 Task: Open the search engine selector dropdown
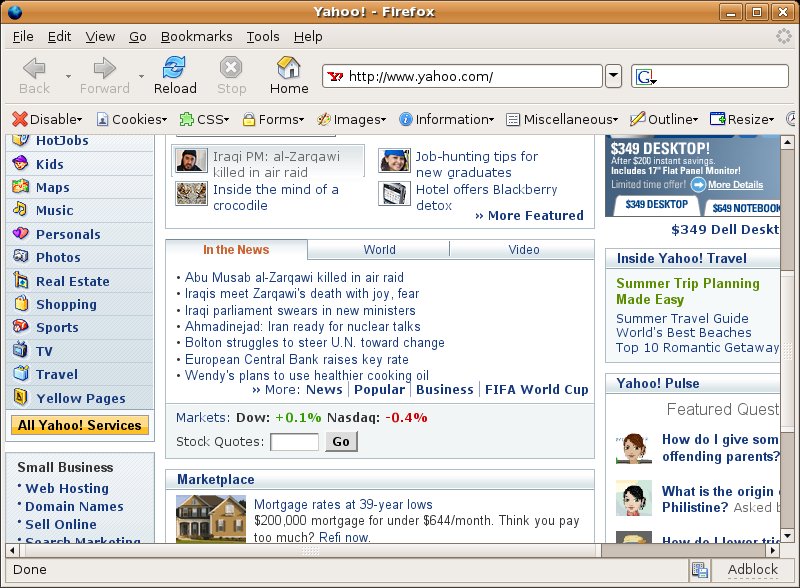click(x=645, y=77)
